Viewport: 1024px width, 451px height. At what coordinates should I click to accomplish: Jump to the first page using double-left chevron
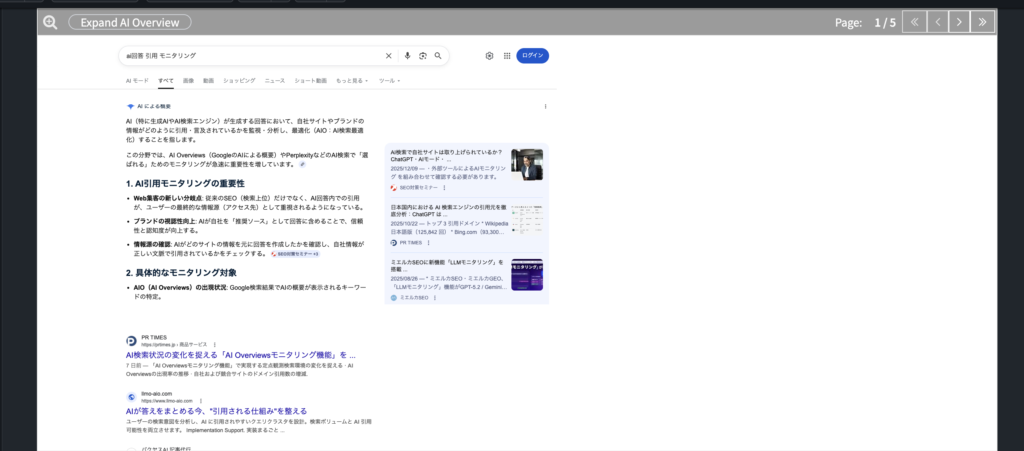[x=914, y=21]
